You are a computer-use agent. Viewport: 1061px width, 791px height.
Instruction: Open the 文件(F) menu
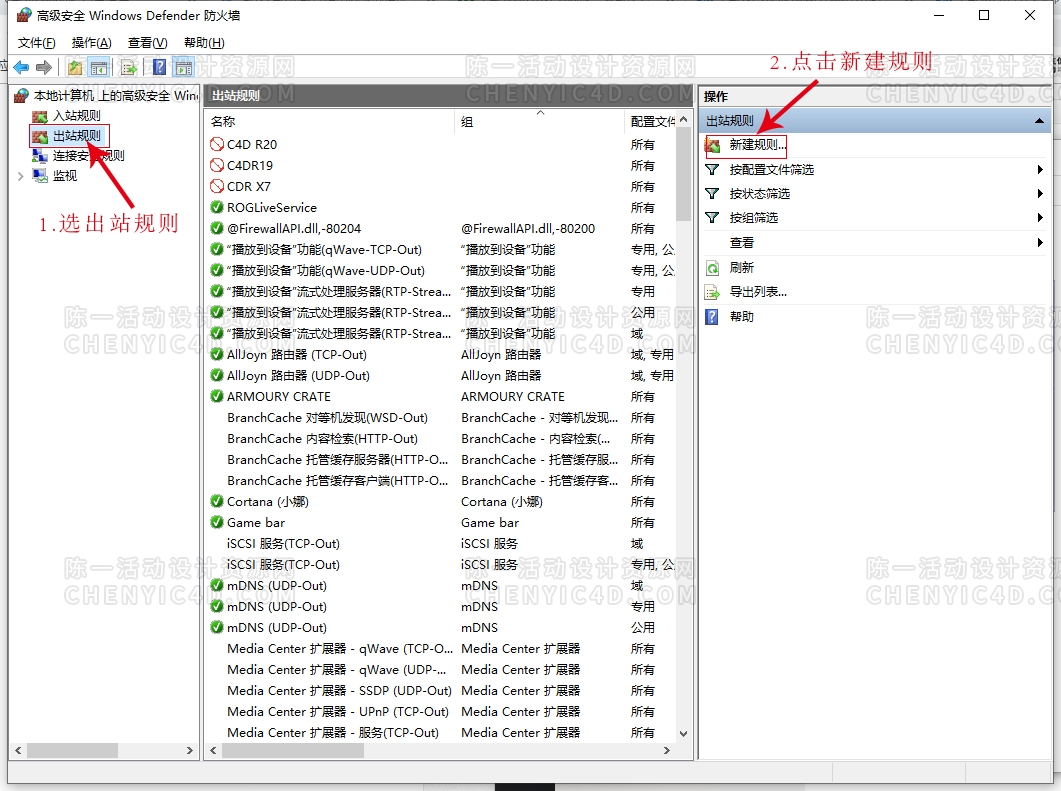37,43
